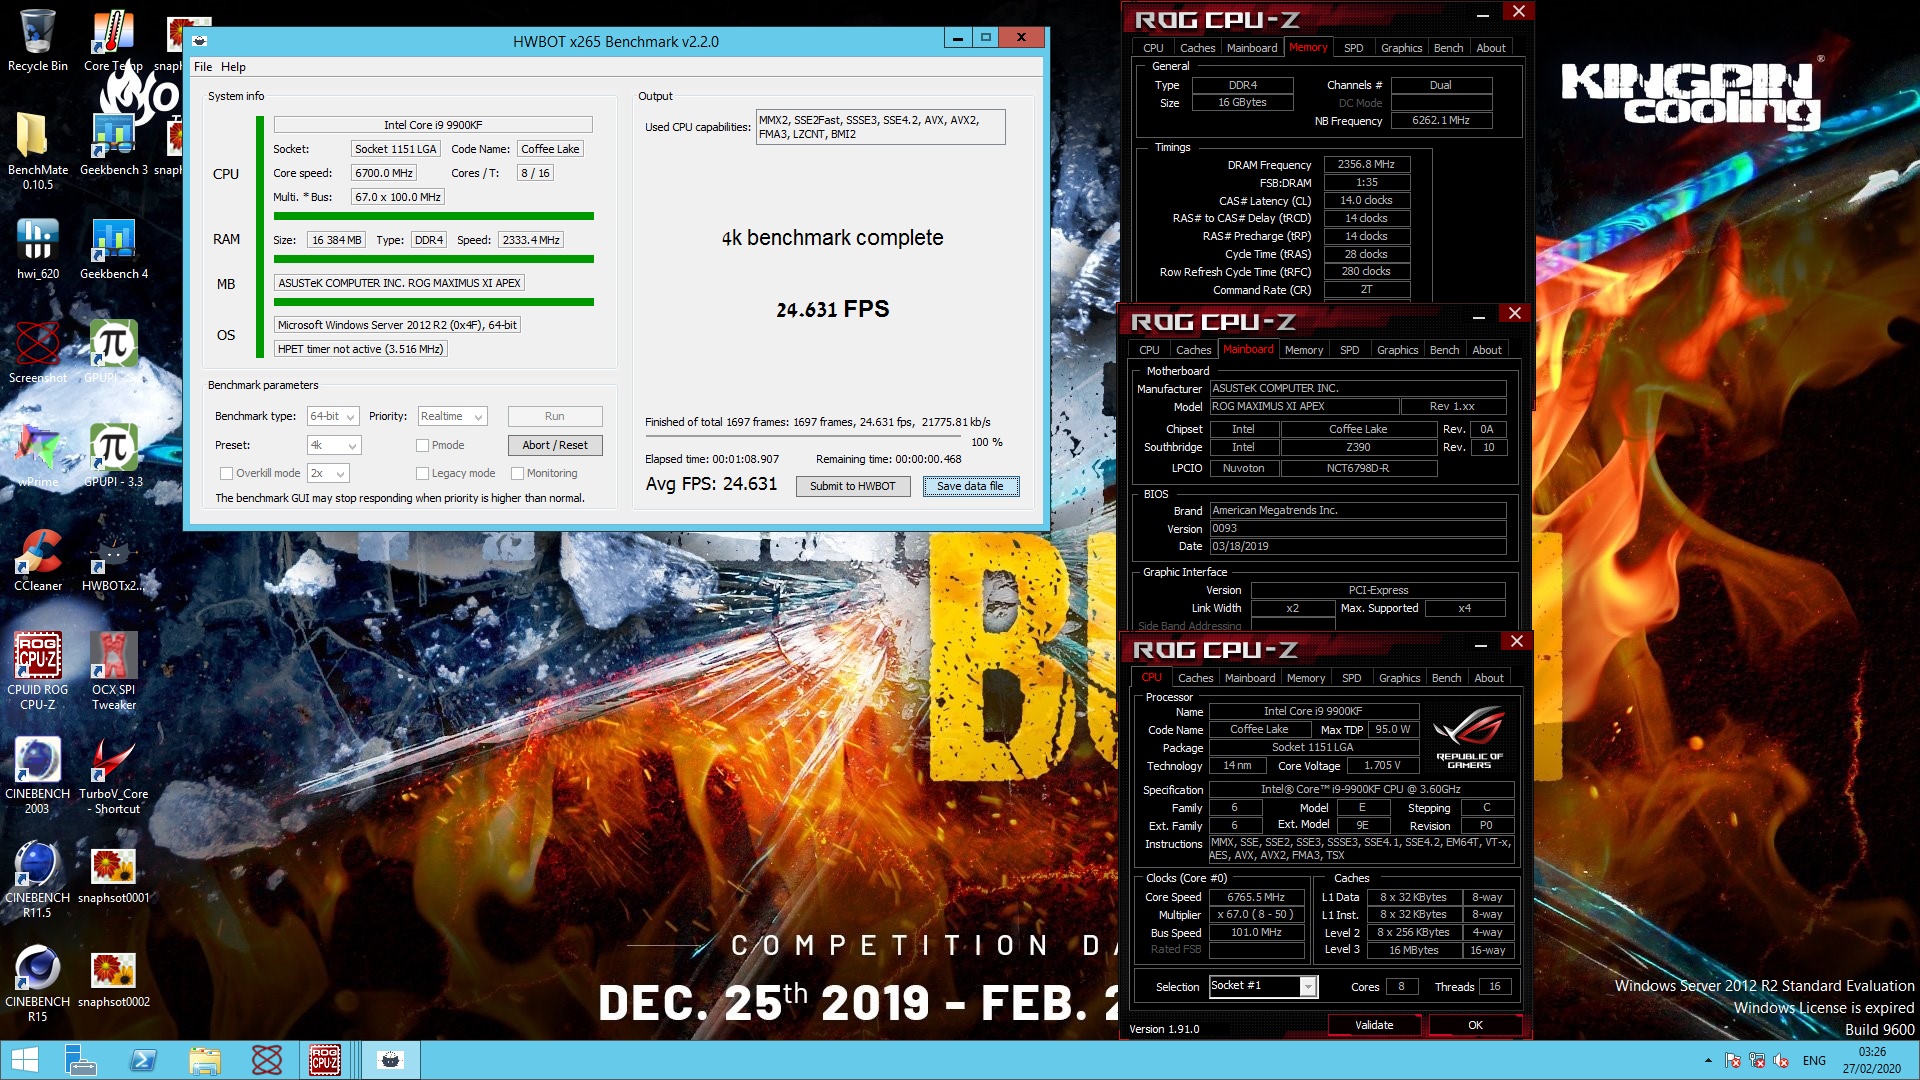Click the disabled Run button
Screen dimensions: 1920x1080
coord(555,416)
